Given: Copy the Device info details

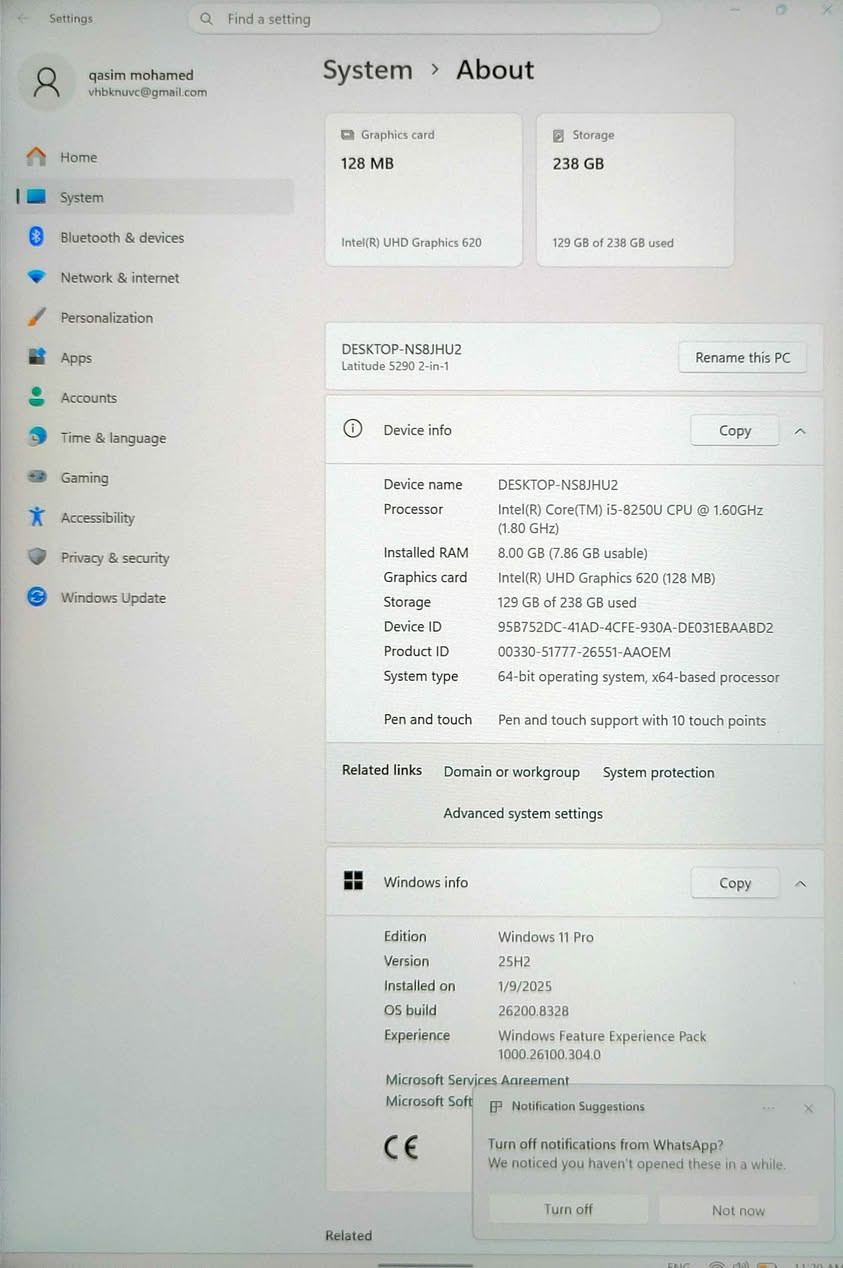Looking at the screenshot, I should 735,430.
